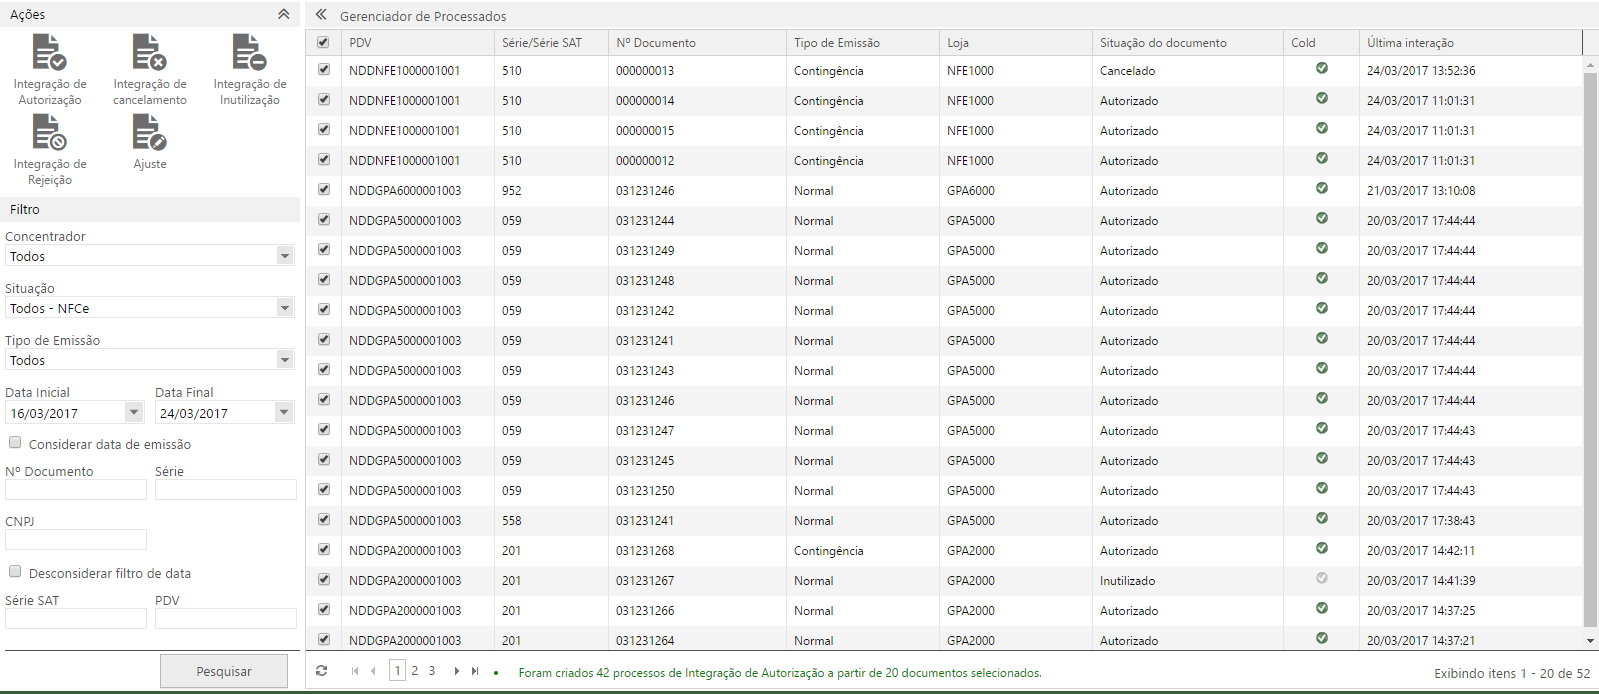Click the Pesquisar button

224,671
